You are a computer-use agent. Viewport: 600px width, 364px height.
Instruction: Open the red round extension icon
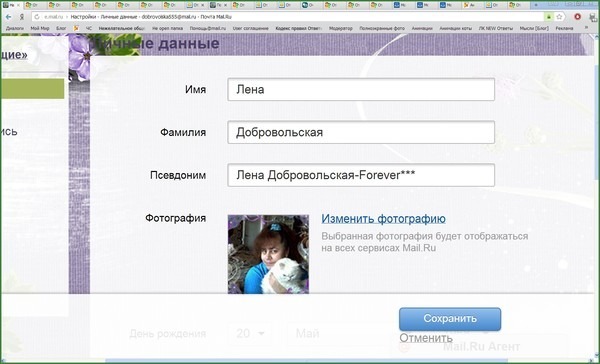coord(577,16)
